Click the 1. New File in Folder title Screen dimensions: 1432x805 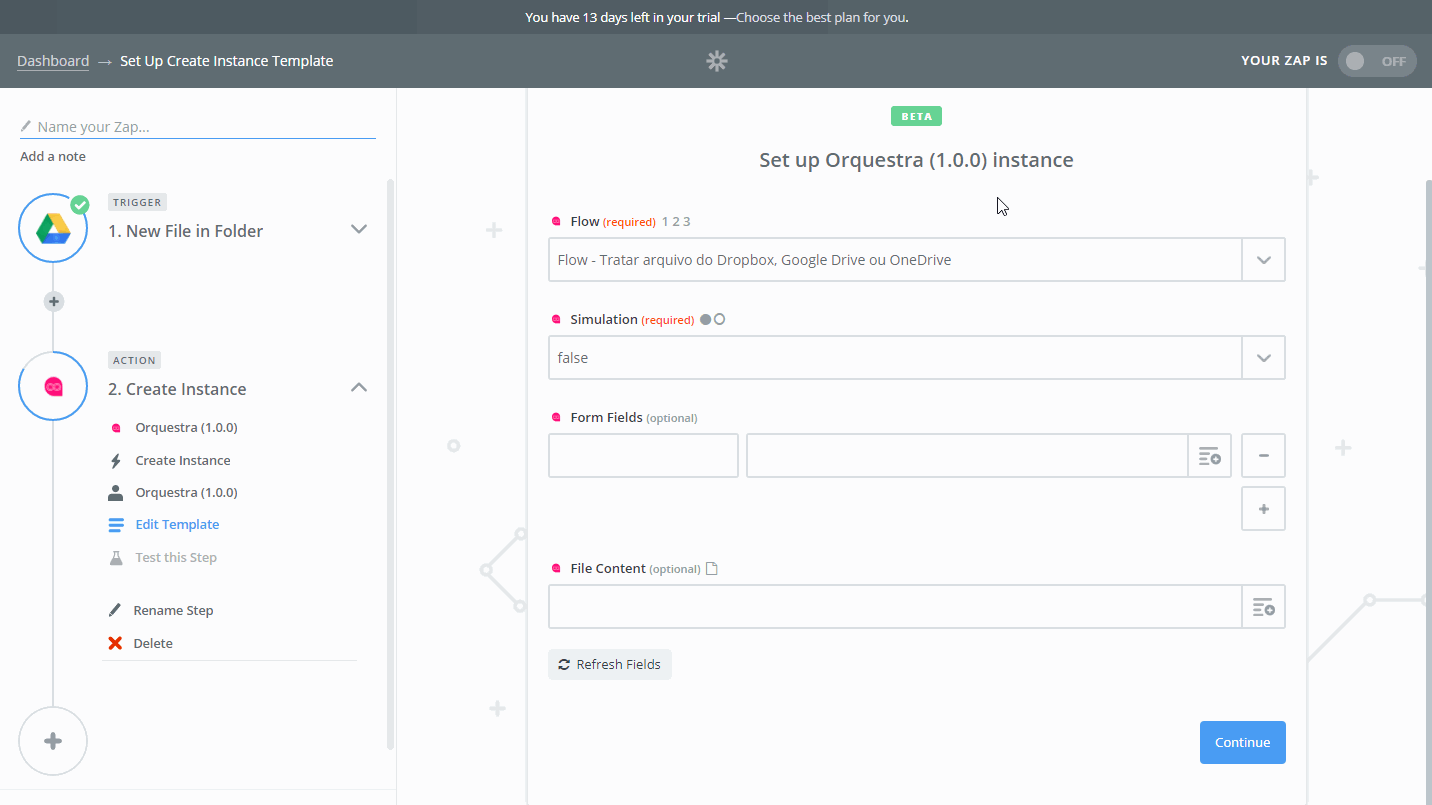click(x=185, y=231)
